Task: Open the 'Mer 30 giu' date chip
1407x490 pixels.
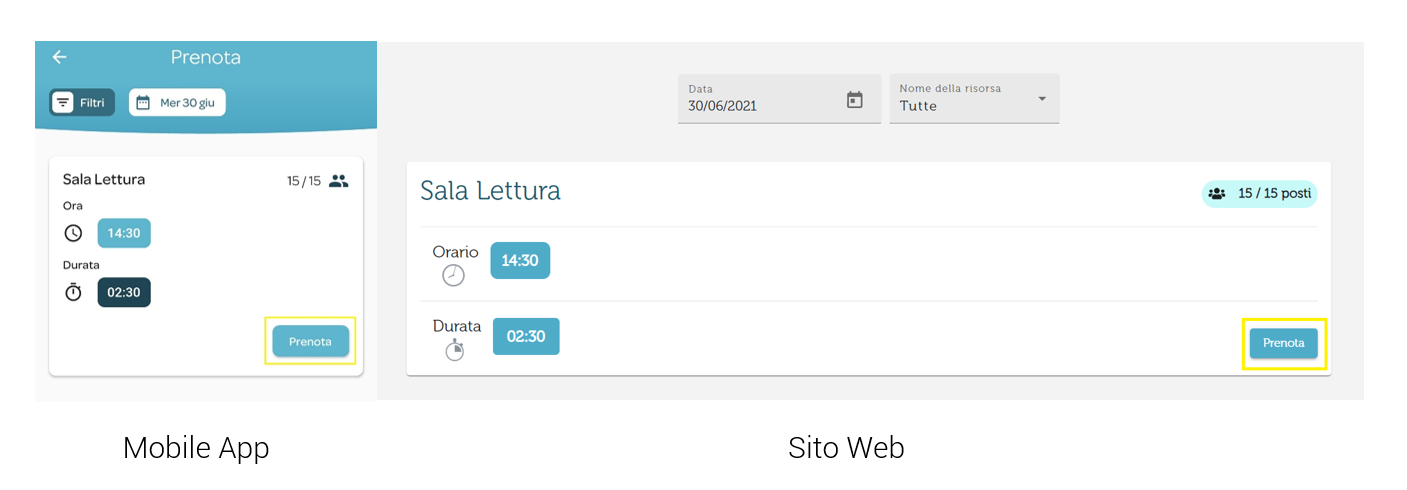Action: (x=177, y=102)
